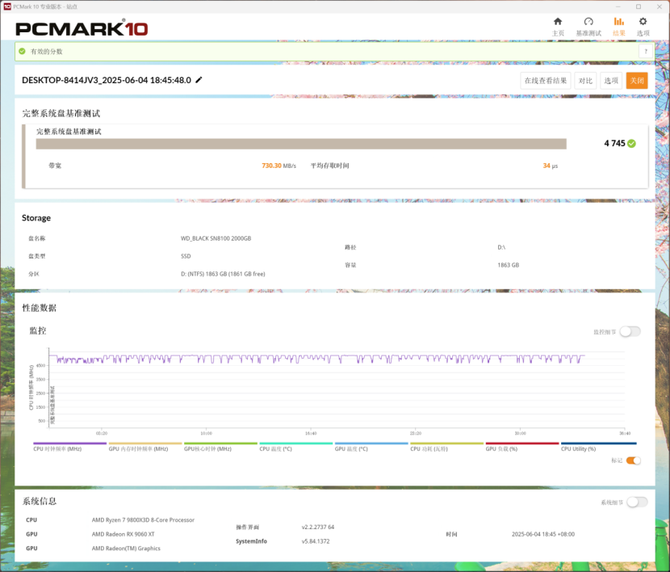Click the 选项 button next to 对比
The image size is (670, 572).
click(x=611, y=81)
